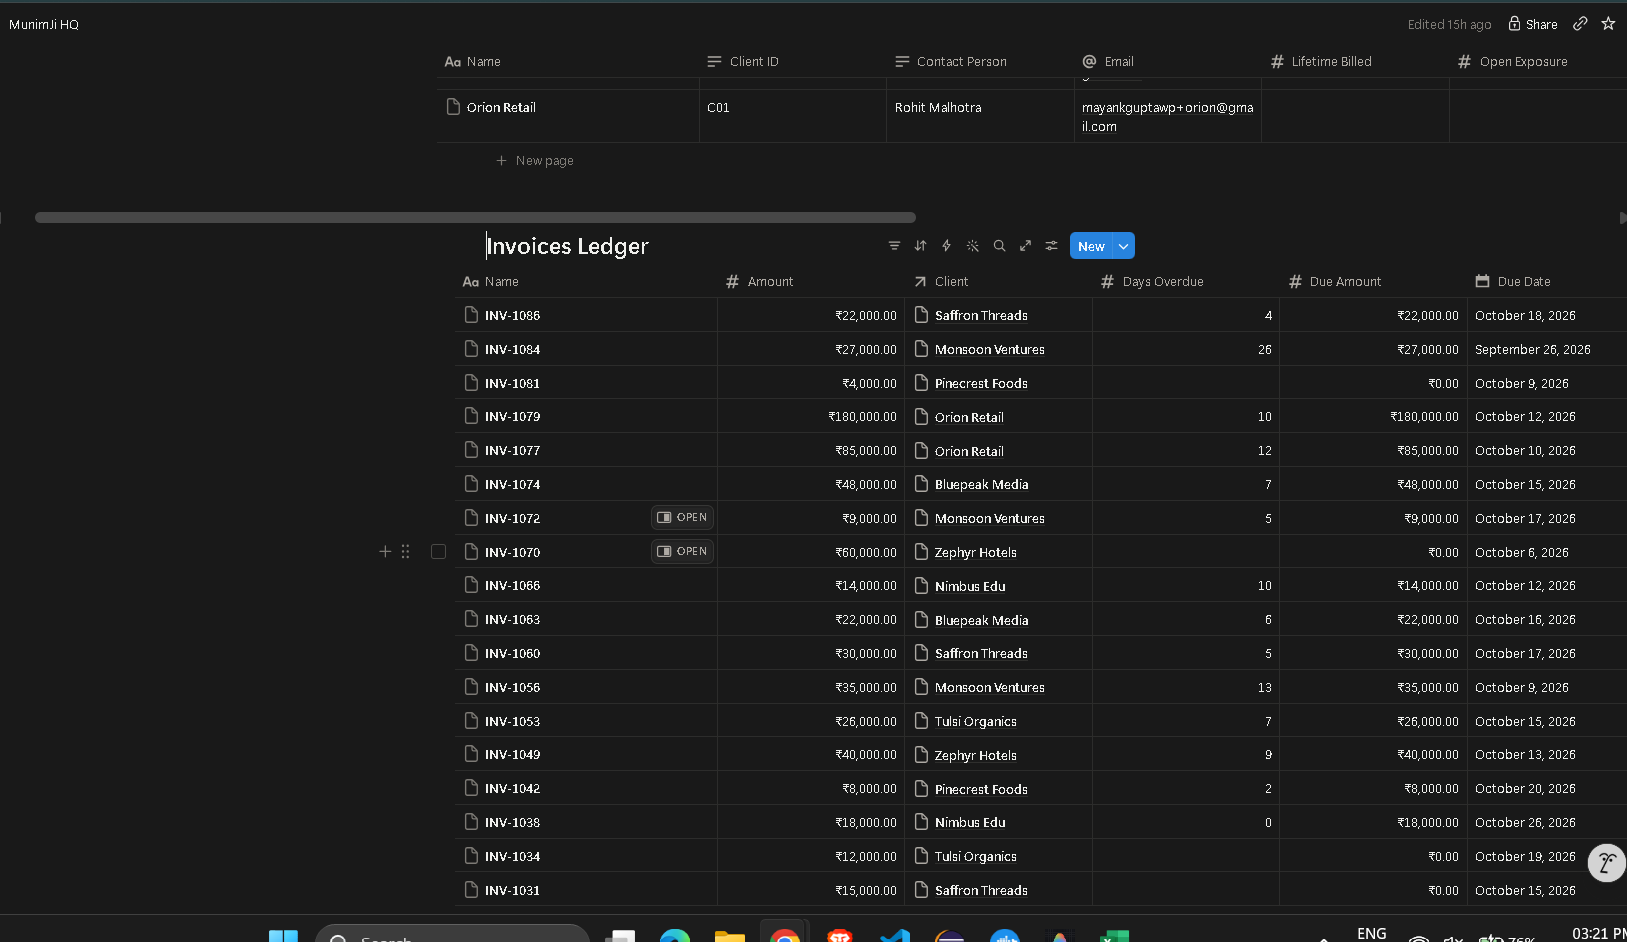Open INV-1070 with the OPEN button
This screenshot has width=1627, height=942.
pyautogui.click(x=683, y=552)
